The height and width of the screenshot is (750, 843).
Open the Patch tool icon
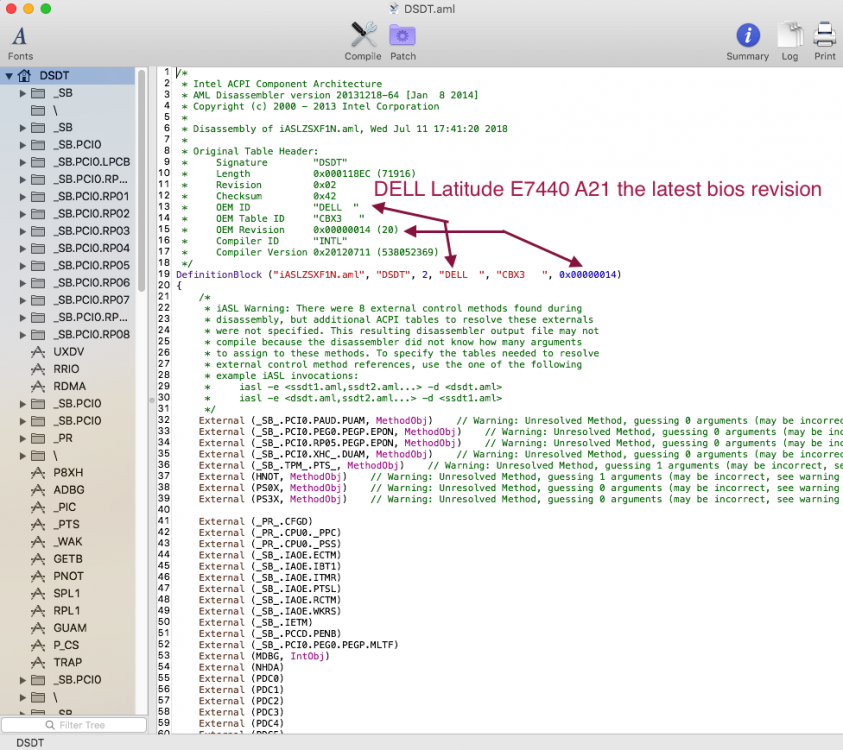pyautogui.click(x=402, y=35)
